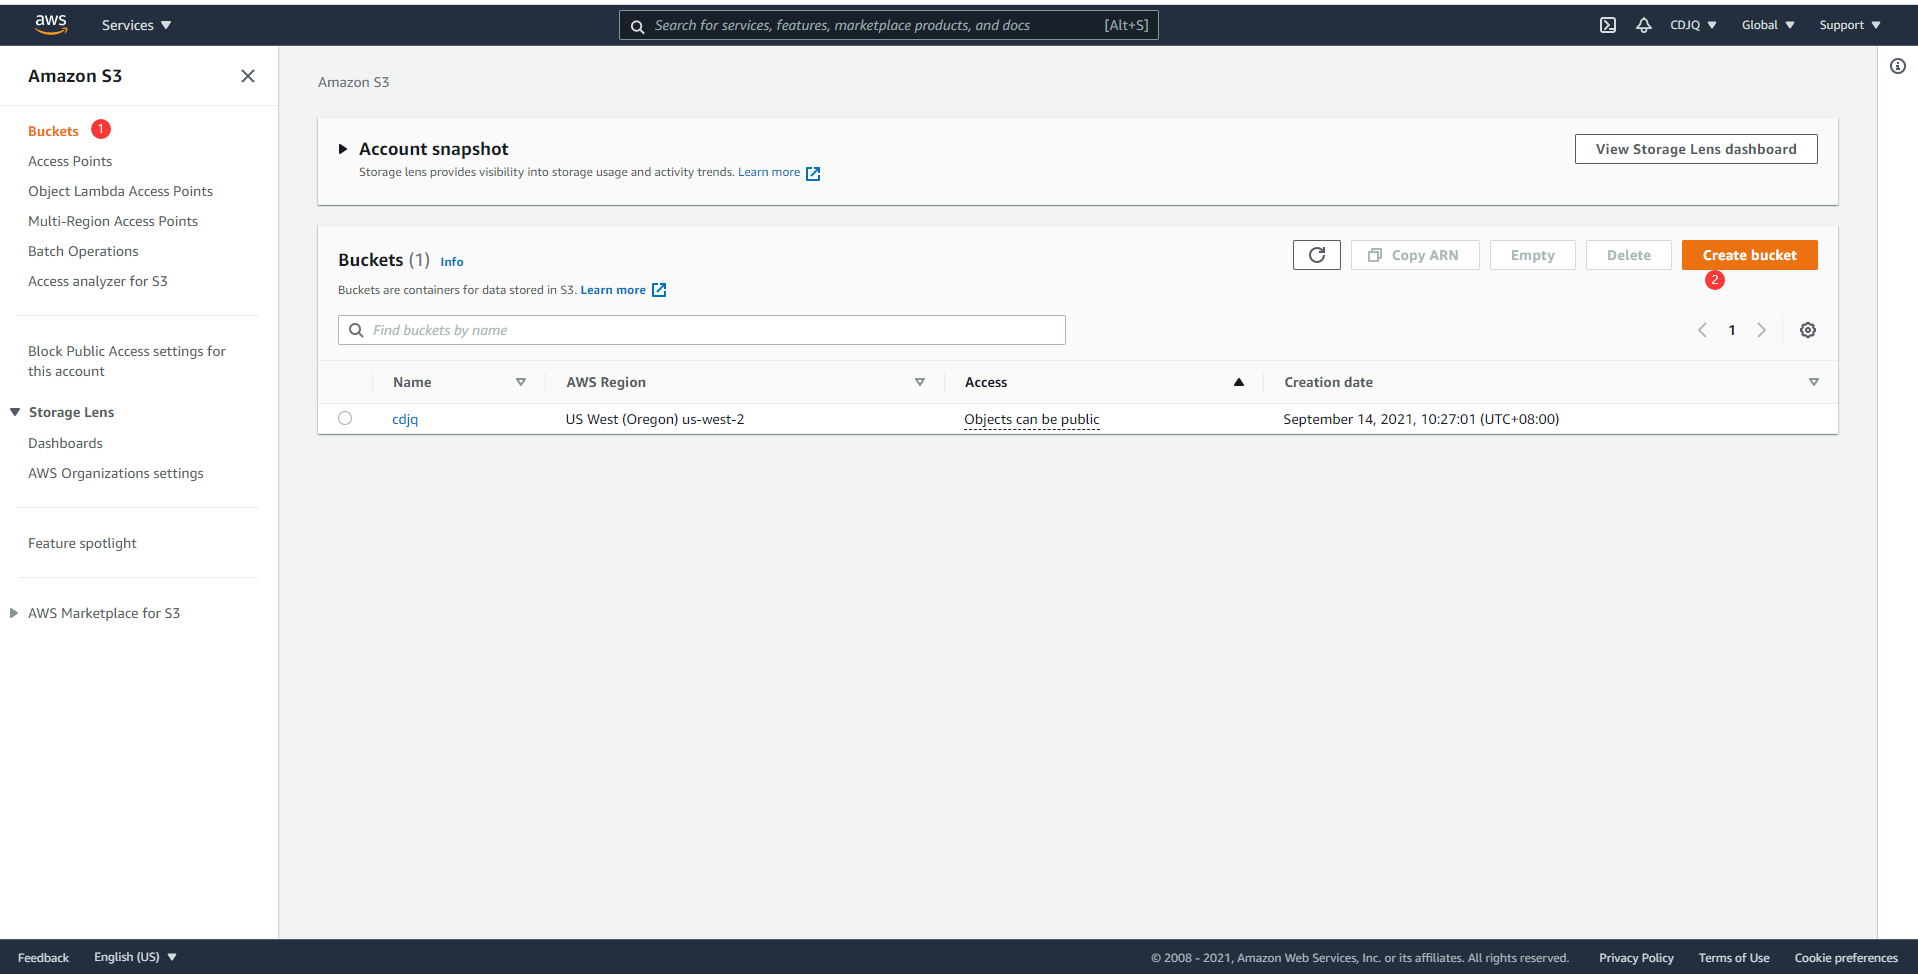The image size is (1918, 974).
Task: Click the Delete bucket button
Action: coord(1629,255)
